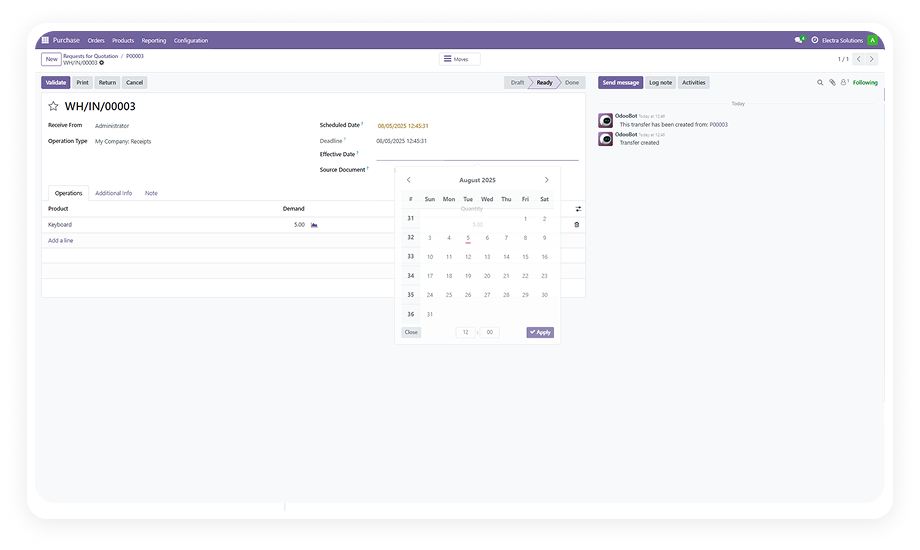This screenshot has height=550, width=920.
Task: Open August 2025 month title picker
Action: point(477,180)
